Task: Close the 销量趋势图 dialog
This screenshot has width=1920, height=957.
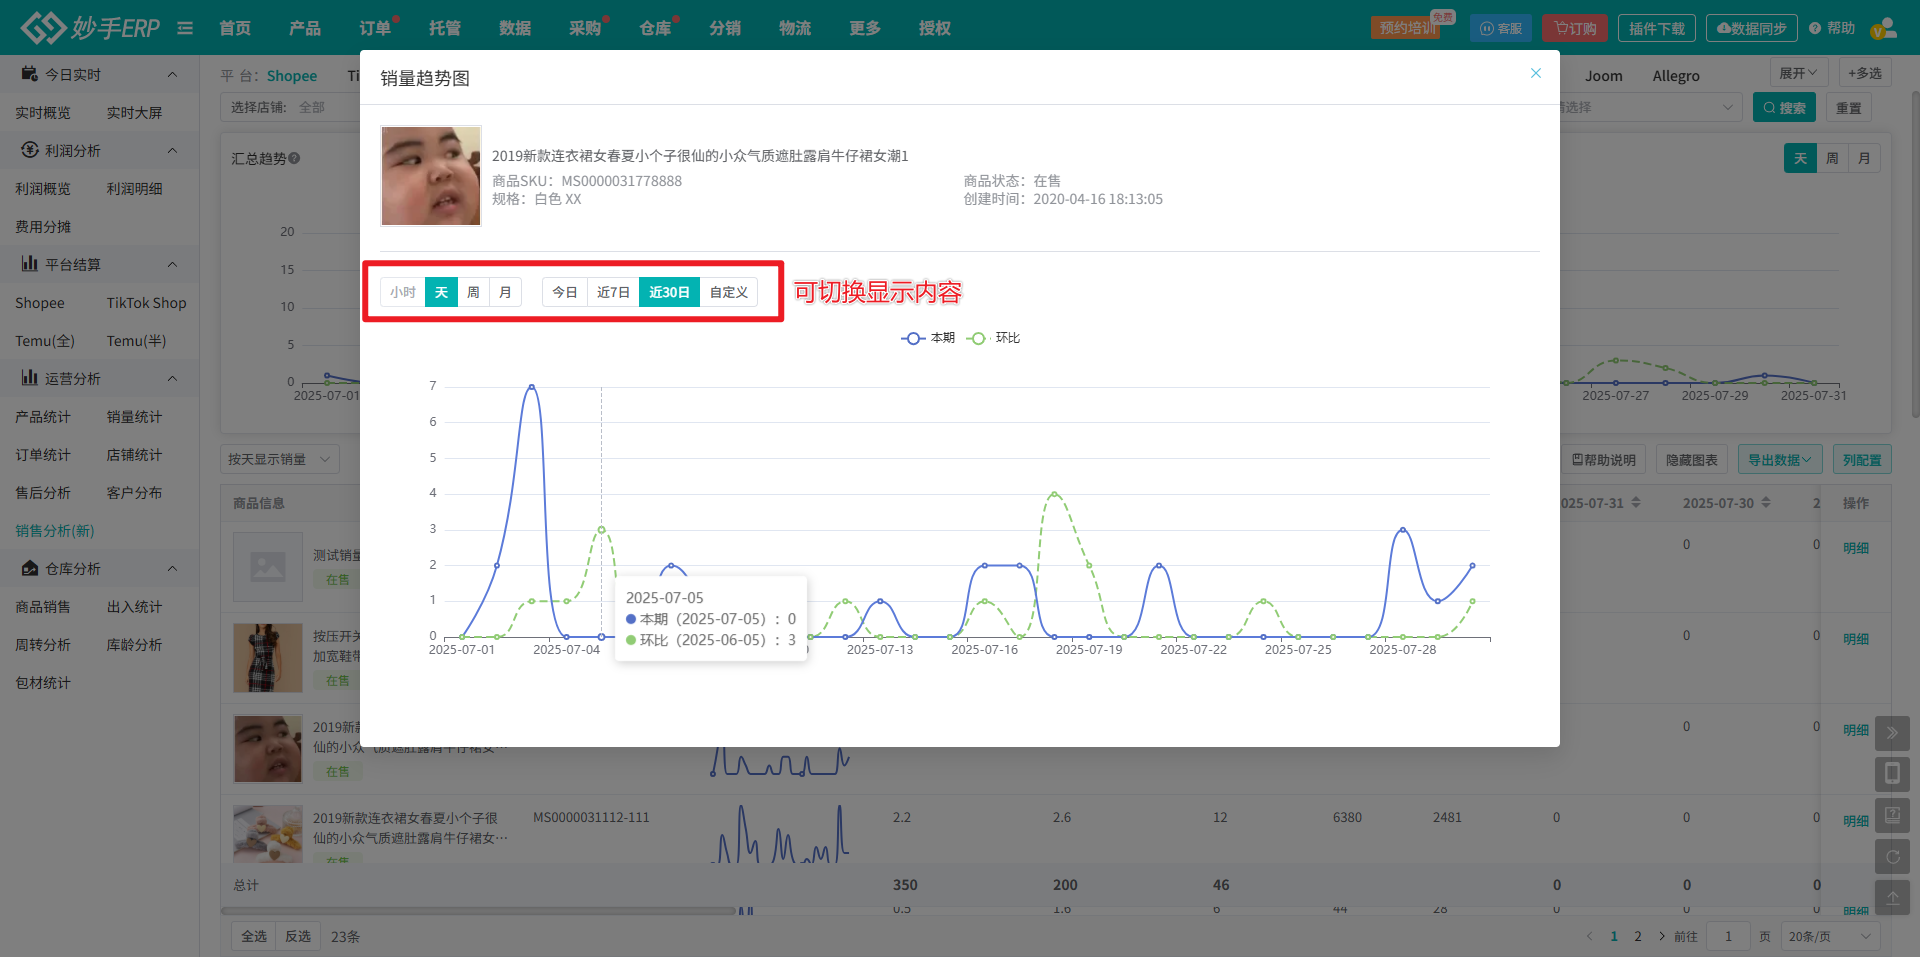Action: click(x=1536, y=73)
